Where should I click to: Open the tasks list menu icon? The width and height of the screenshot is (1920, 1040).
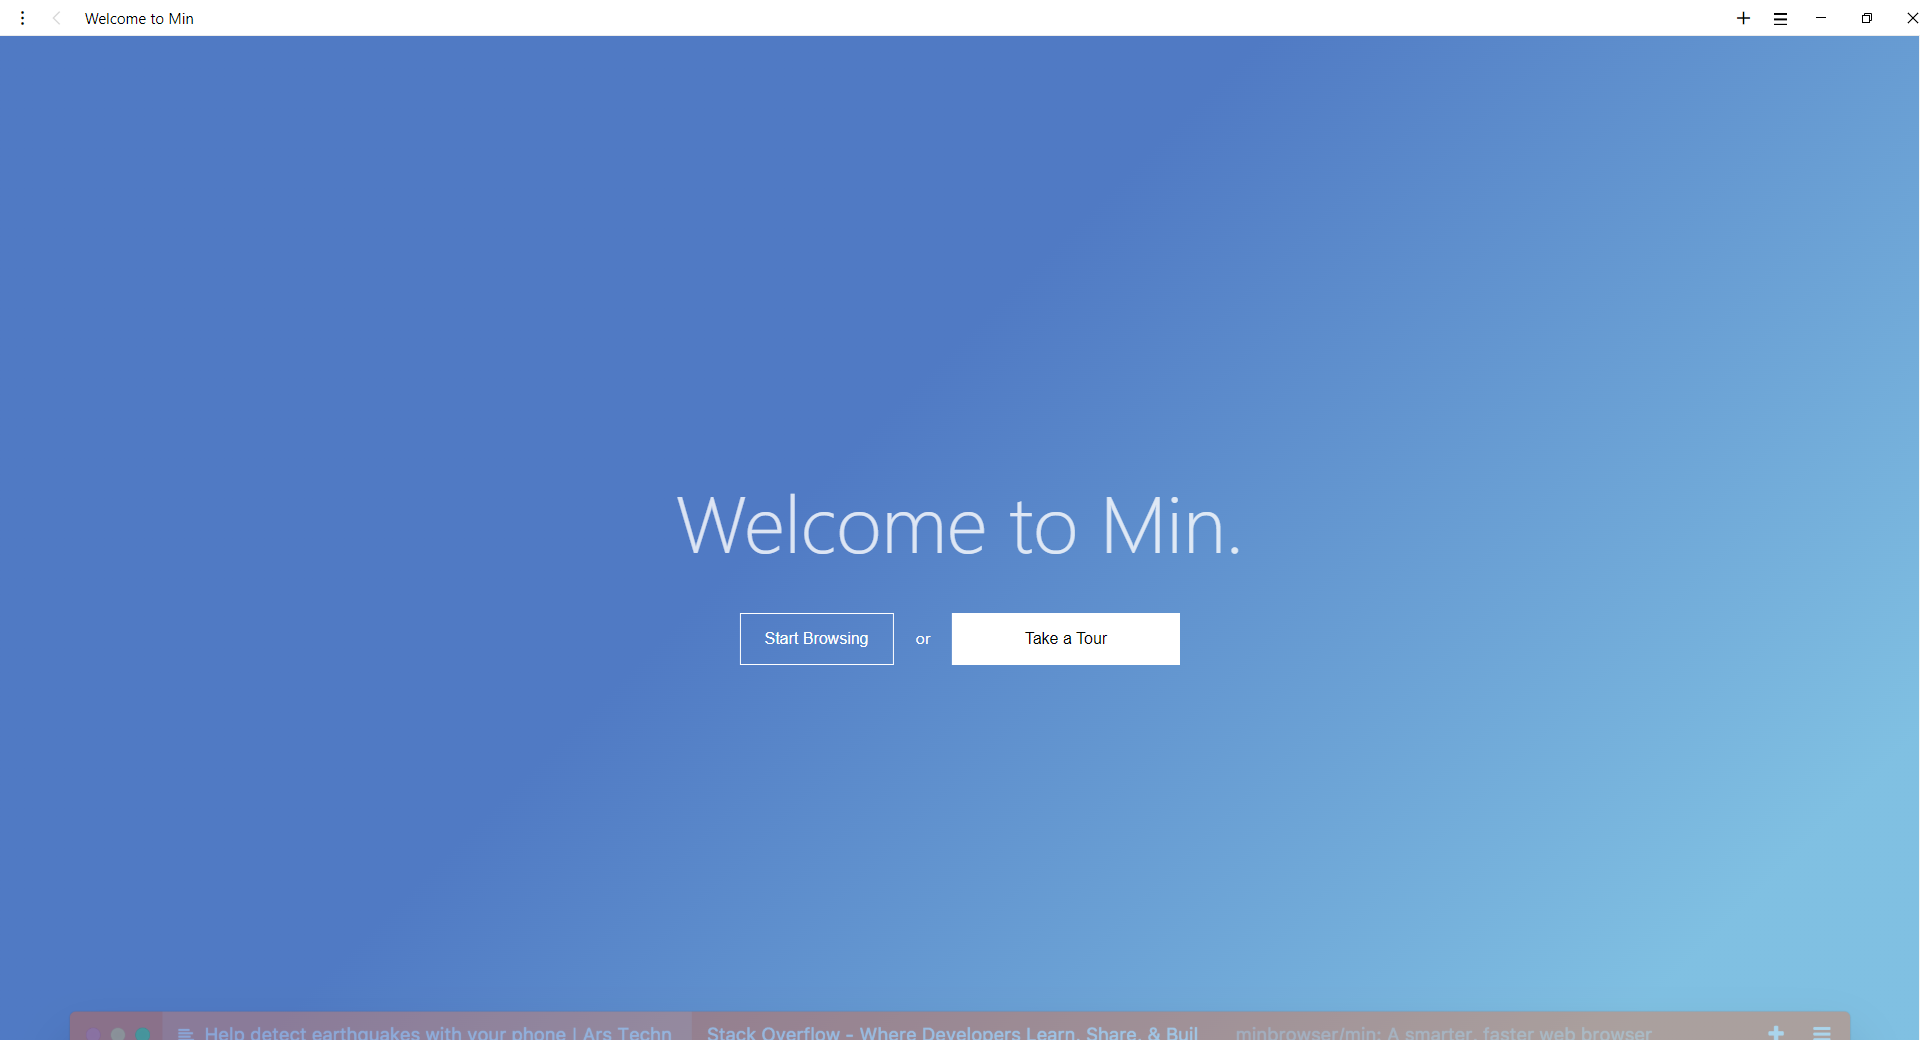(x=1780, y=18)
